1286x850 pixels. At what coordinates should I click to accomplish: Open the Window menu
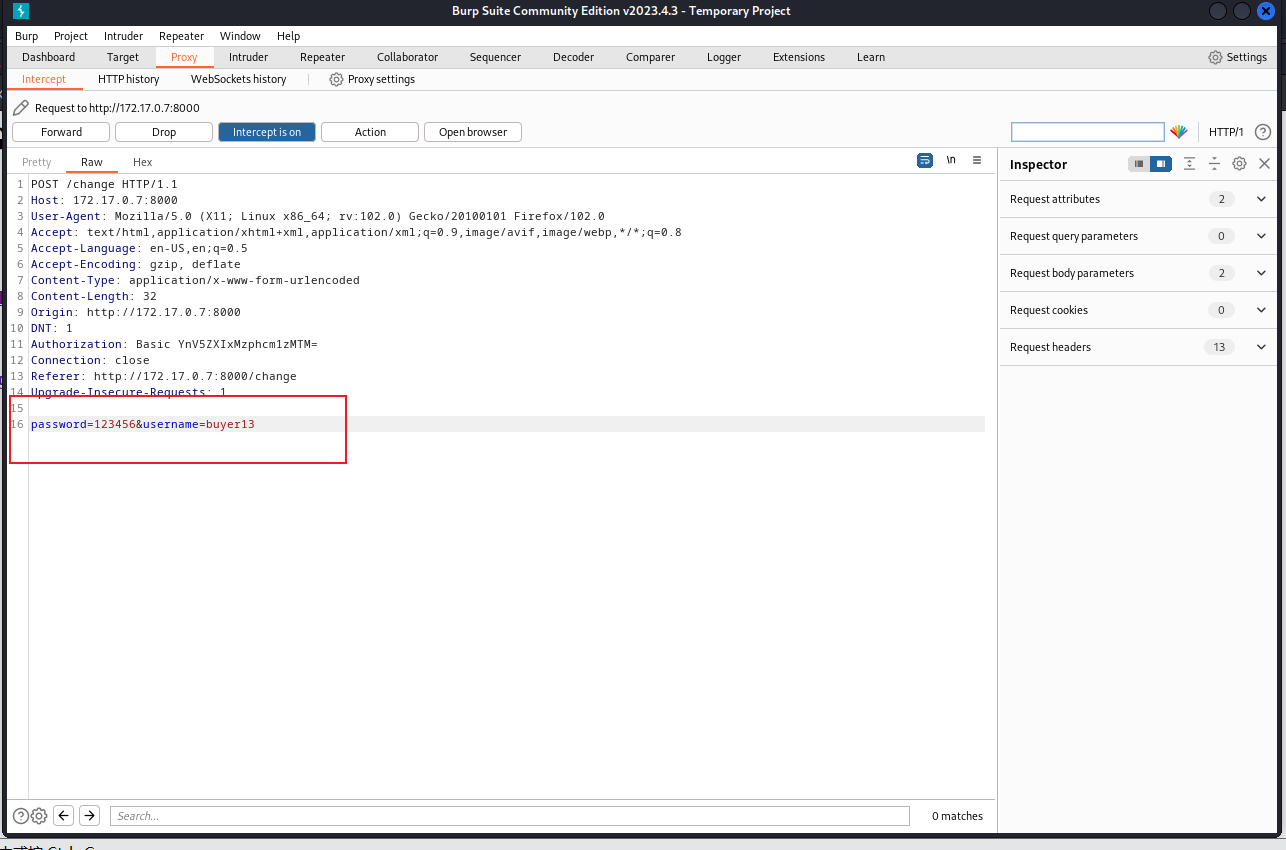coord(240,36)
